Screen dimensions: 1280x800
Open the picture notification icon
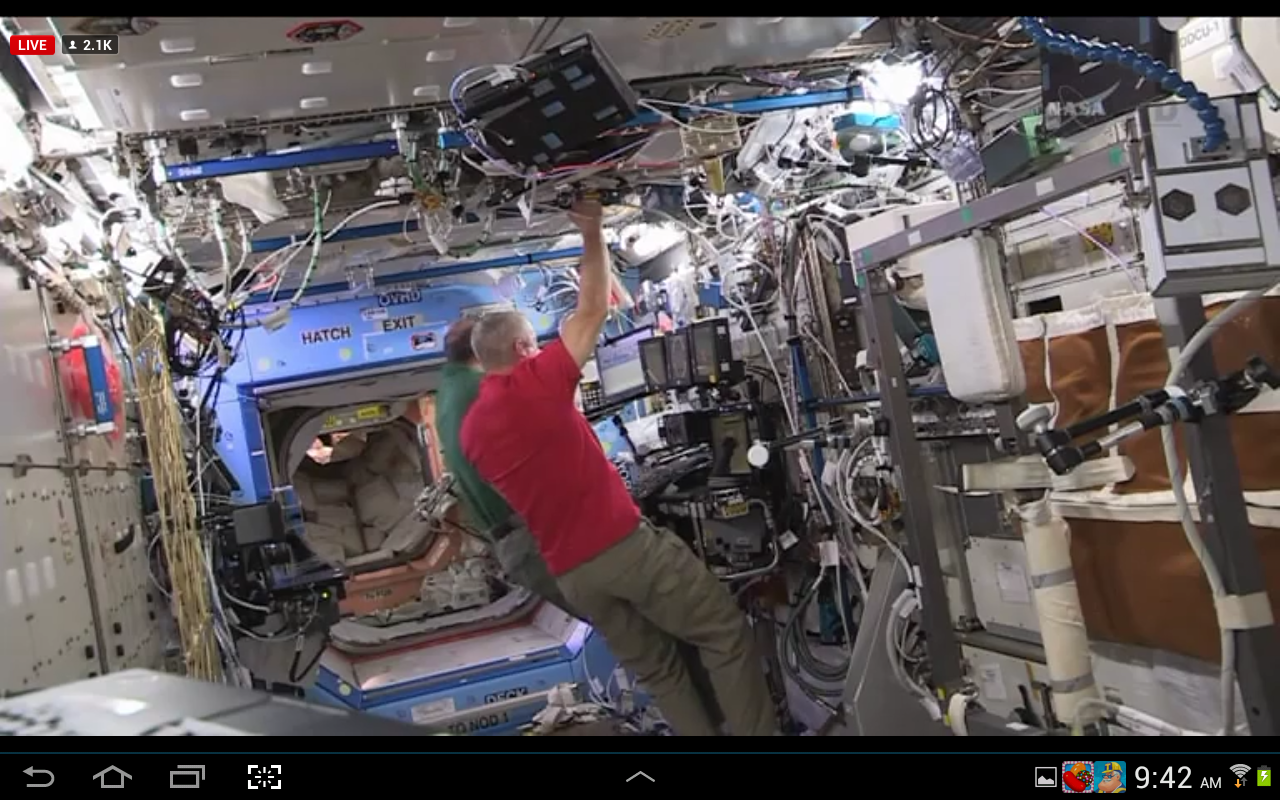pos(1045,777)
